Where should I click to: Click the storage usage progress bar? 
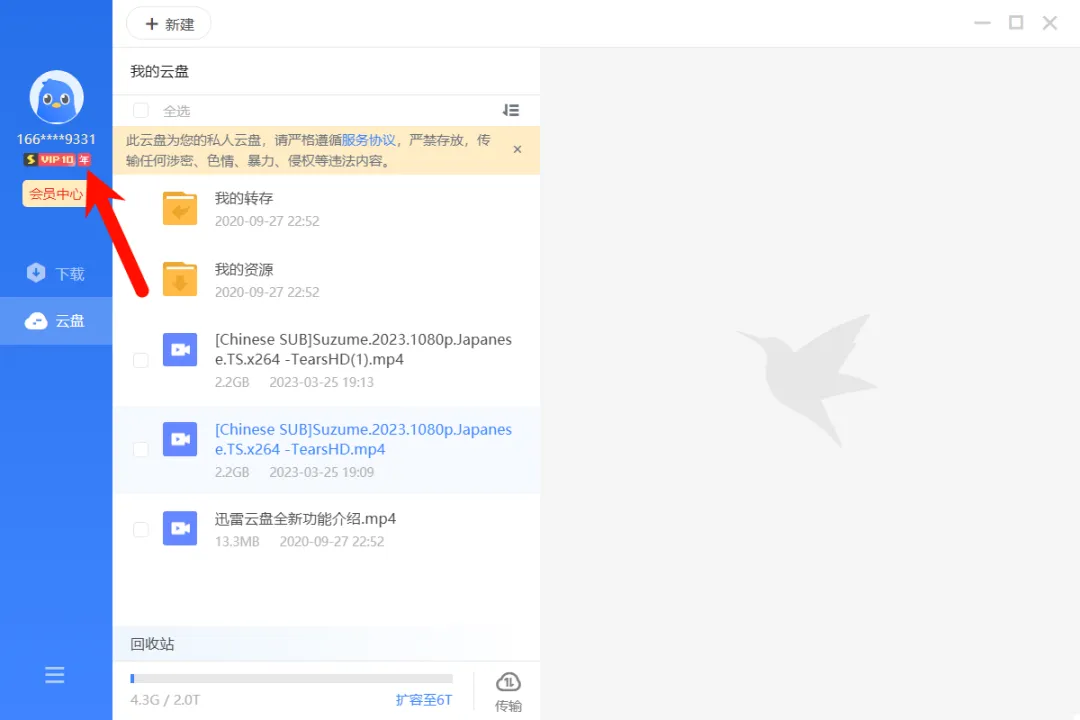tap(291, 679)
